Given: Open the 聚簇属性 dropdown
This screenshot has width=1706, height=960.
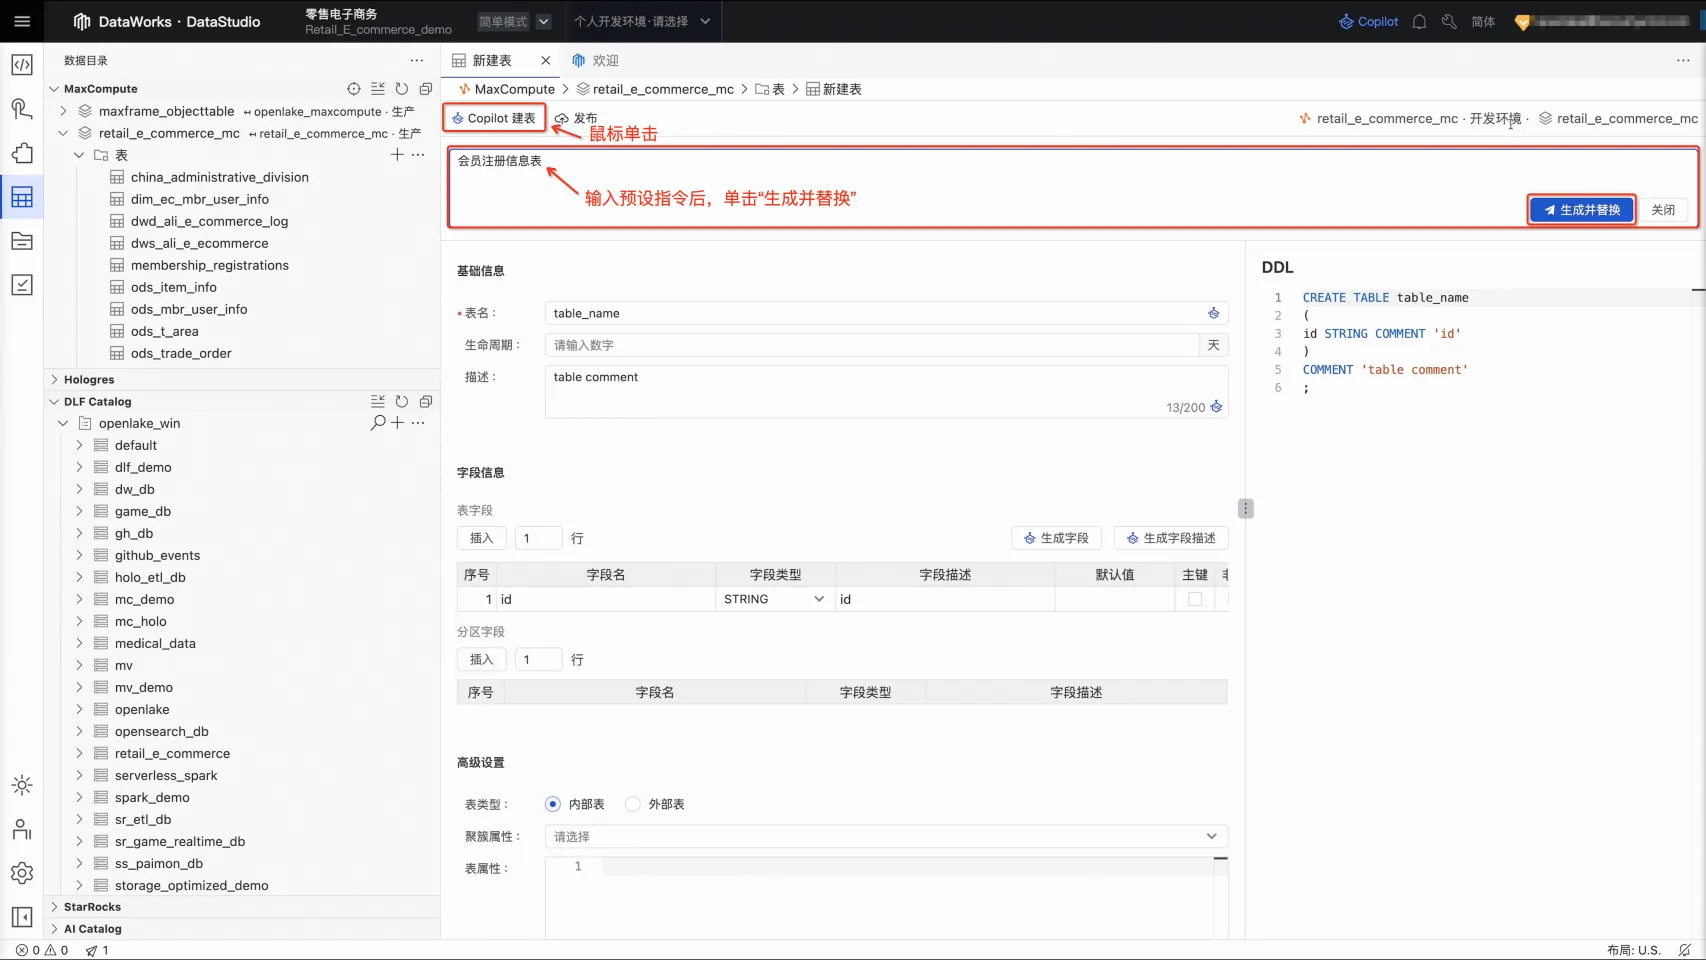Looking at the screenshot, I should [886, 836].
